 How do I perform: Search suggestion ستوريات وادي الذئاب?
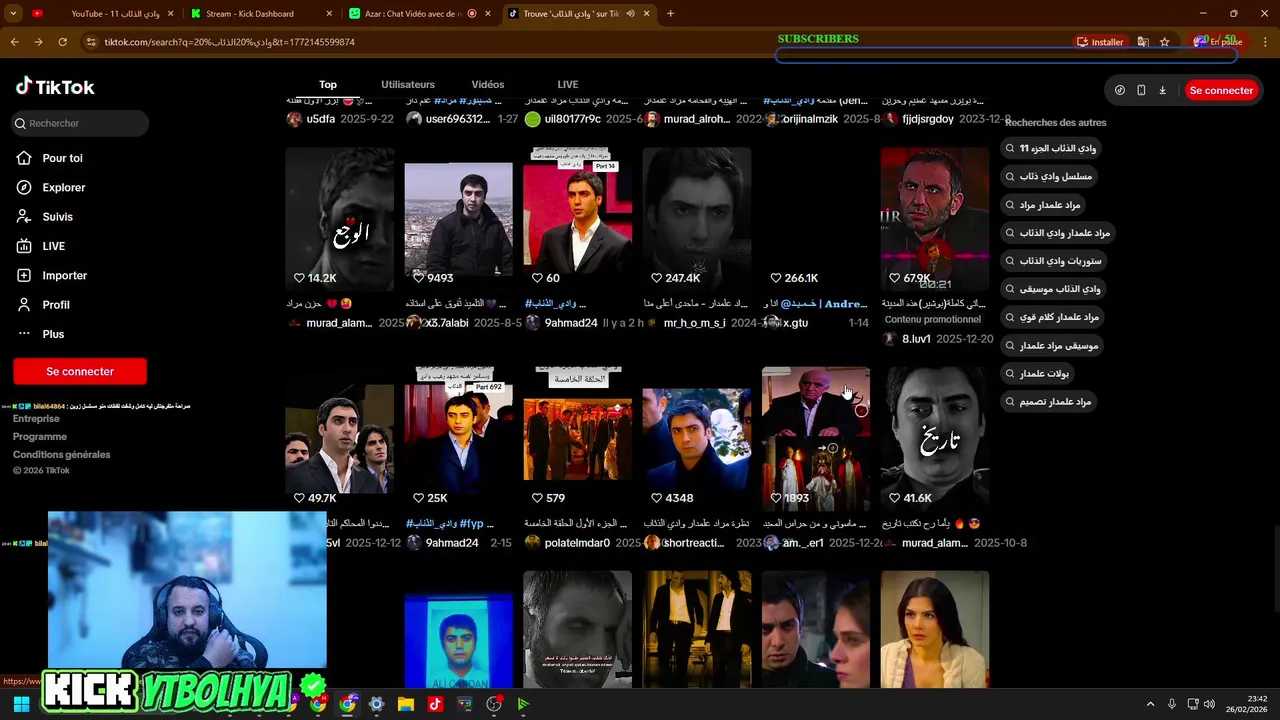point(1055,261)
